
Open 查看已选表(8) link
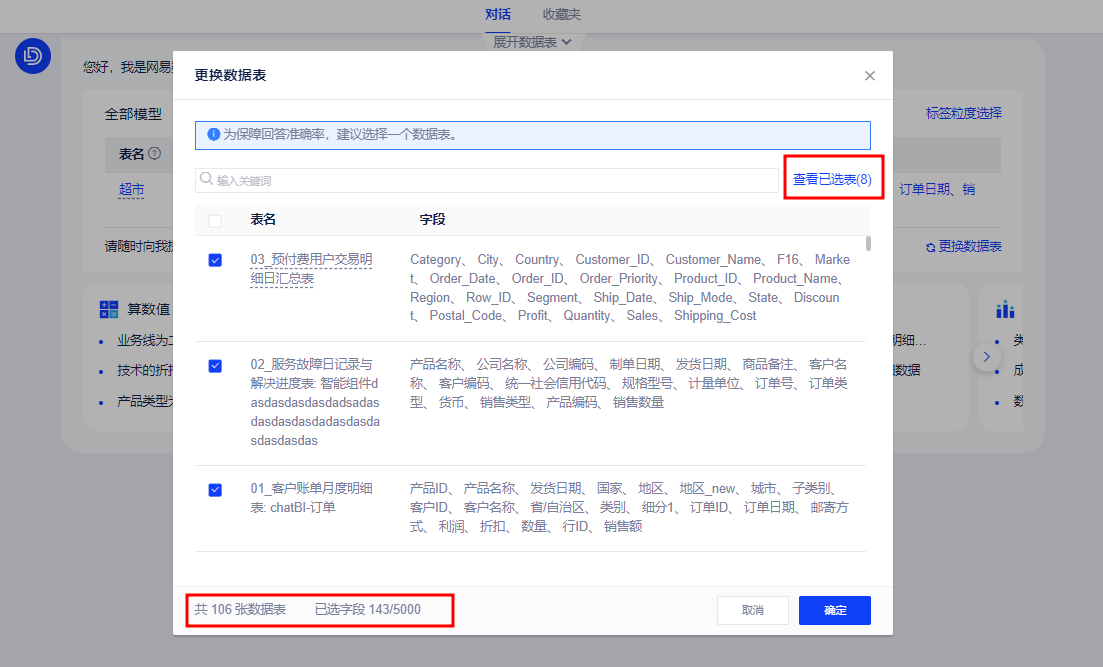[x=832, y=180]
